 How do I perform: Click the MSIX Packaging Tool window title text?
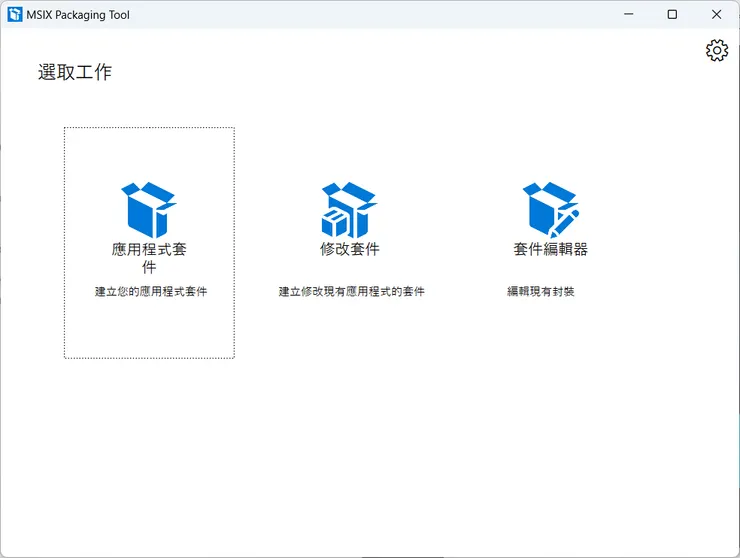click(78, 15)
